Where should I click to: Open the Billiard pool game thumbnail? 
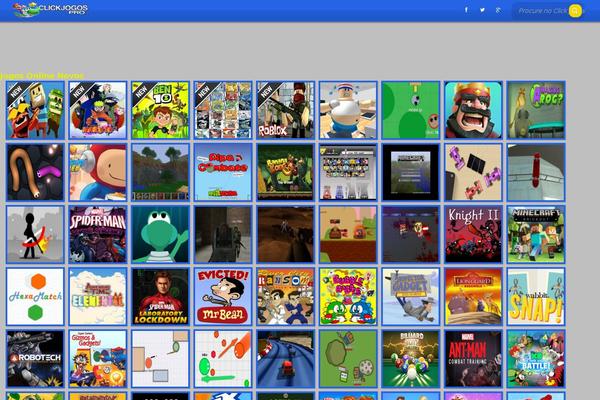[x=411, y=359]
